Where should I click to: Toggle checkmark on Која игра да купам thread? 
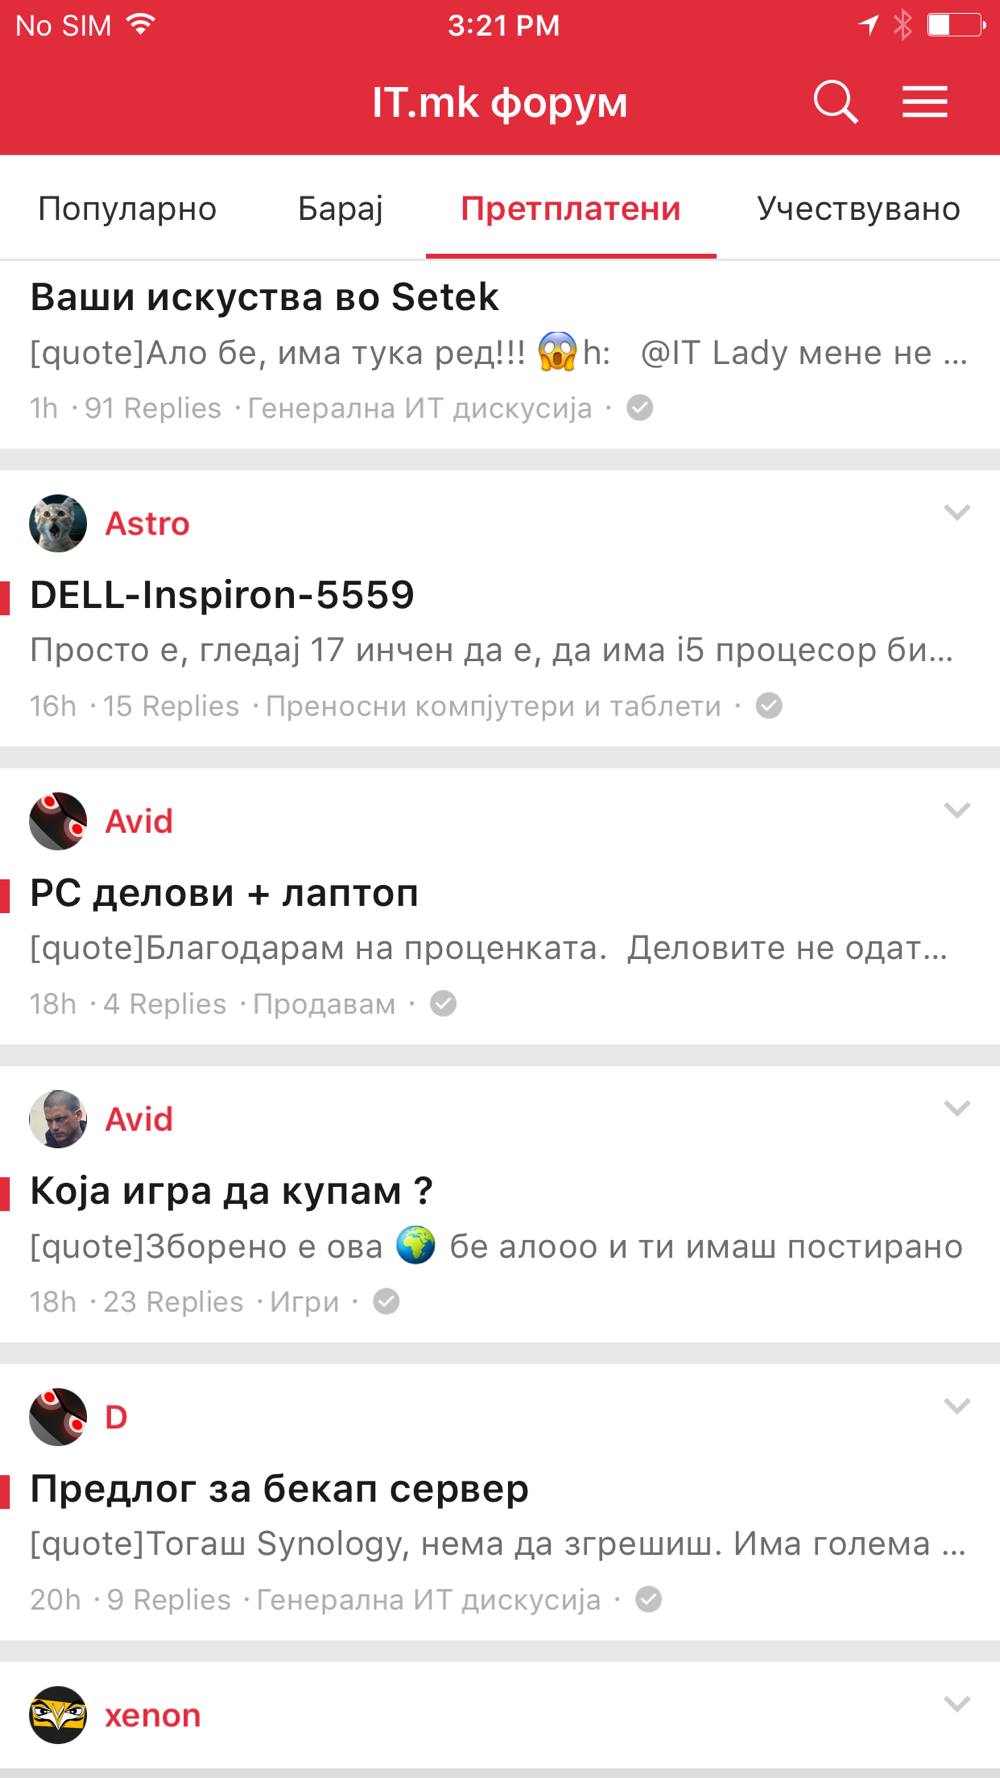pos(387,1302)
